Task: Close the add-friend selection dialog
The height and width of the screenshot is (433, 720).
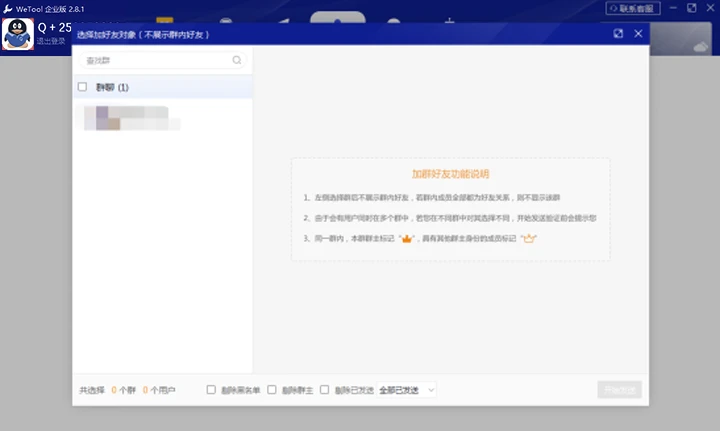Action: coord(638,34)
